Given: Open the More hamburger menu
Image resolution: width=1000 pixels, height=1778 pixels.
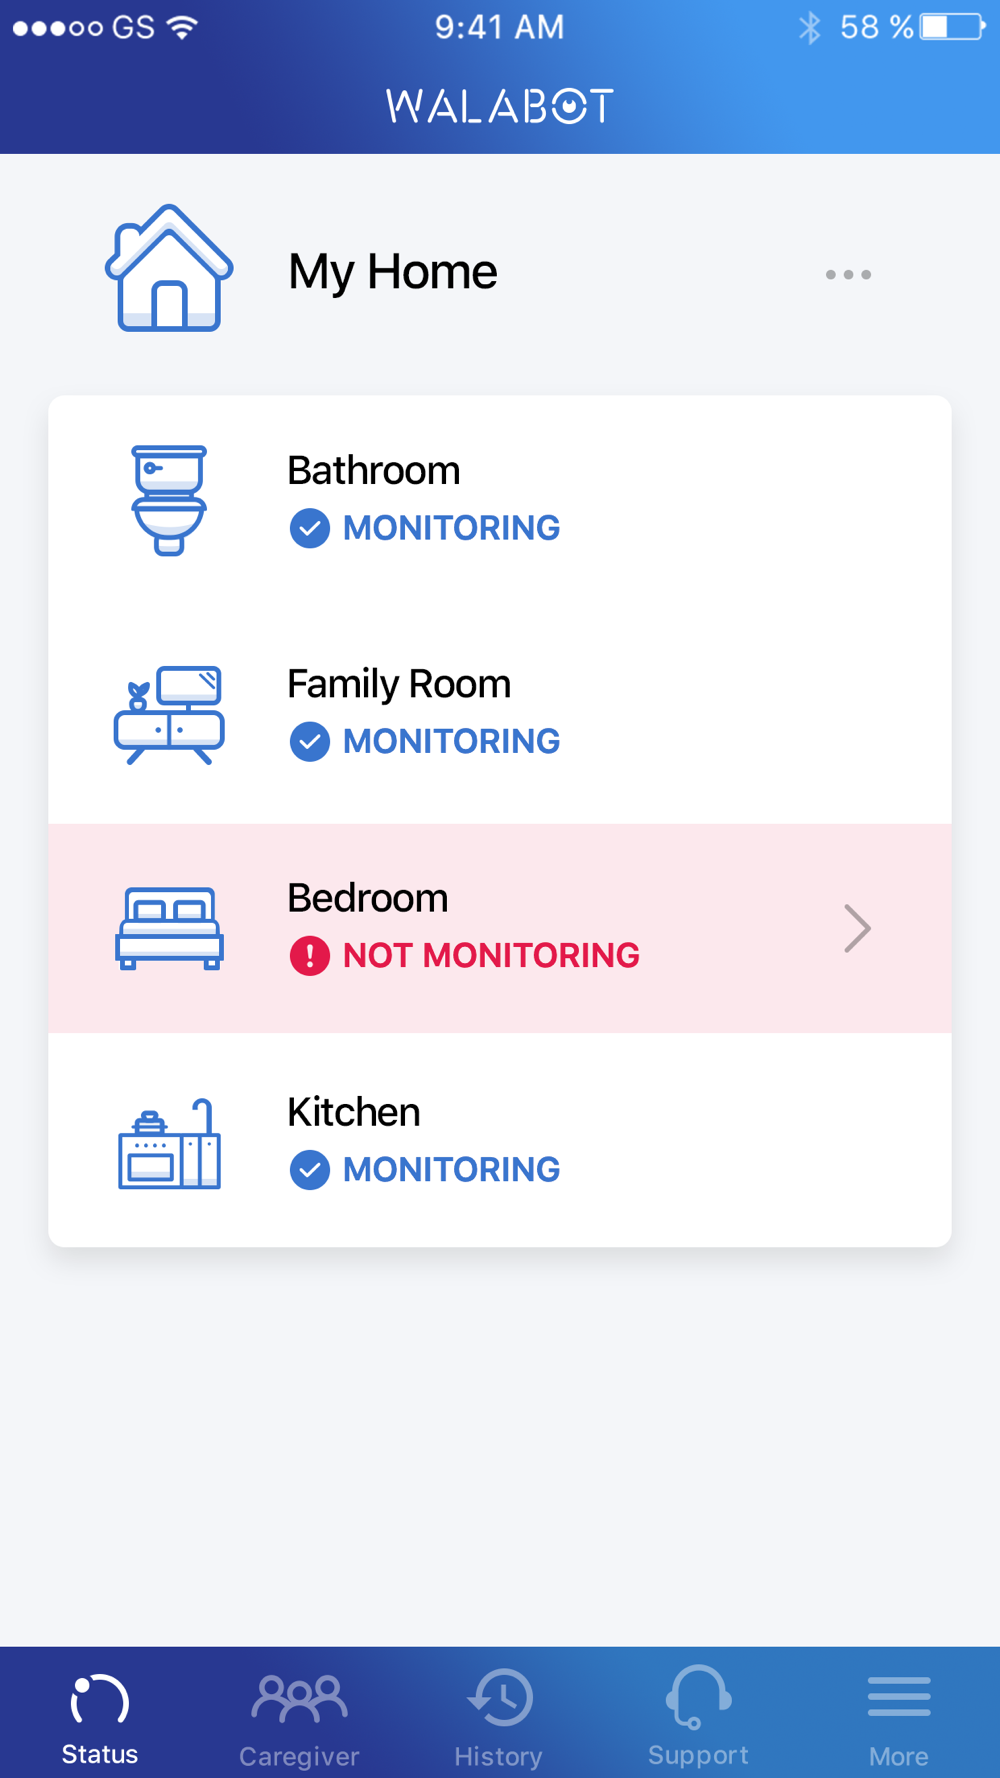Looking at the screenshot, I should coord(899,1716).
